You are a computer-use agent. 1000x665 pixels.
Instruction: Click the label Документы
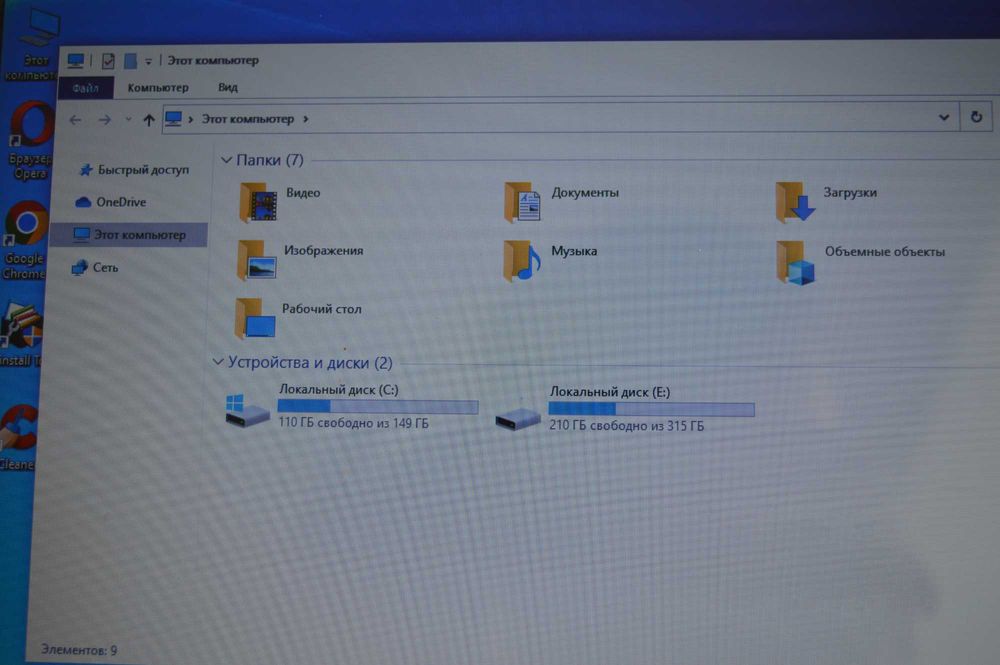(x=585, y=192)
